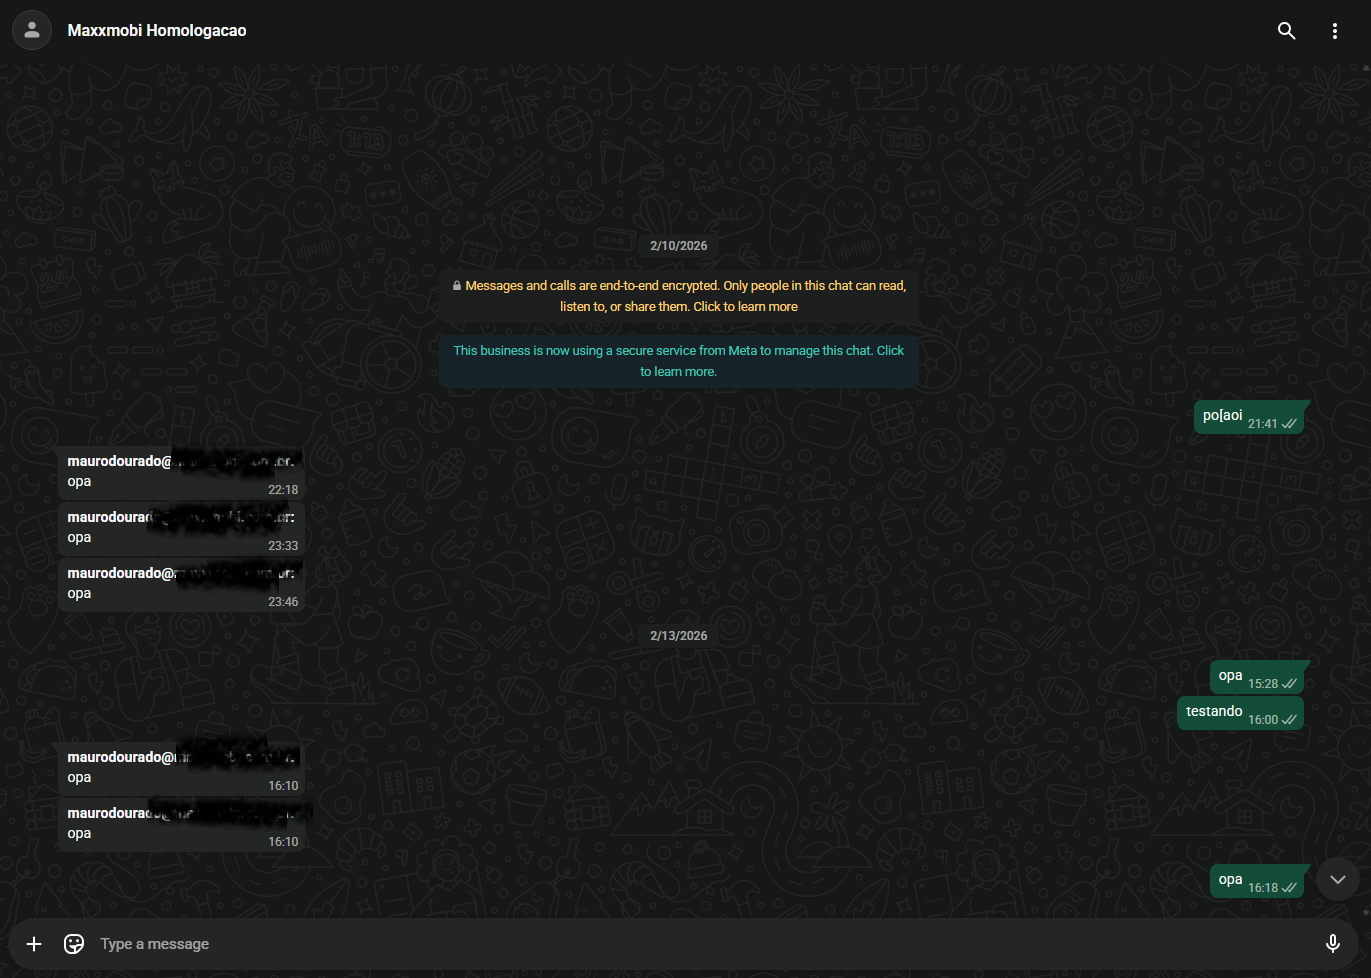Click the Meta secure service notice

(x=678, y=361)
